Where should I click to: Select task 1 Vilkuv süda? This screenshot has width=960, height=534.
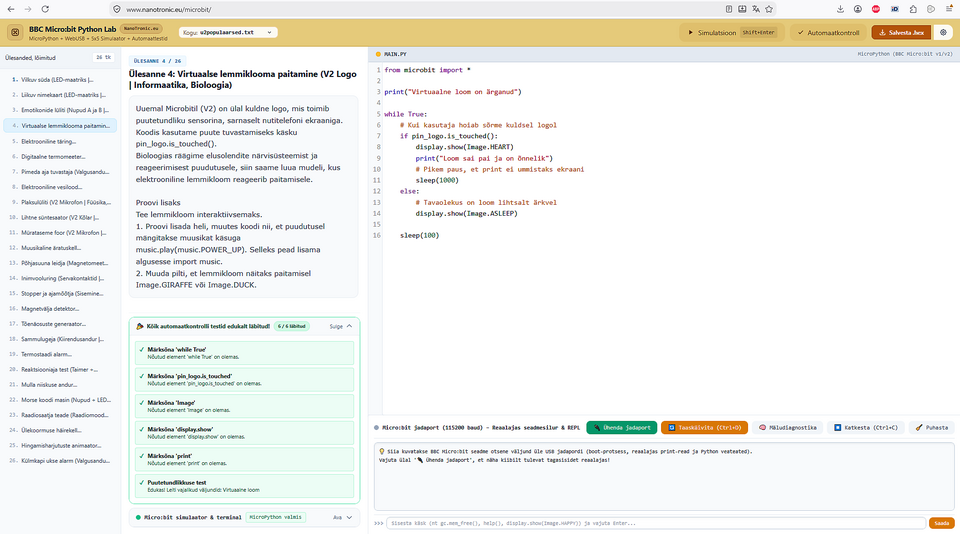(60, 80)
